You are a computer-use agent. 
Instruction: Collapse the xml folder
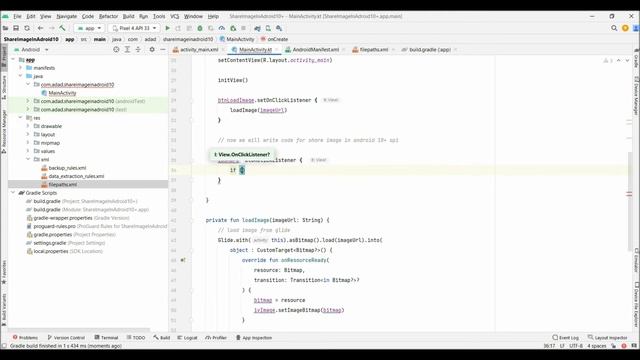(28, 159)
